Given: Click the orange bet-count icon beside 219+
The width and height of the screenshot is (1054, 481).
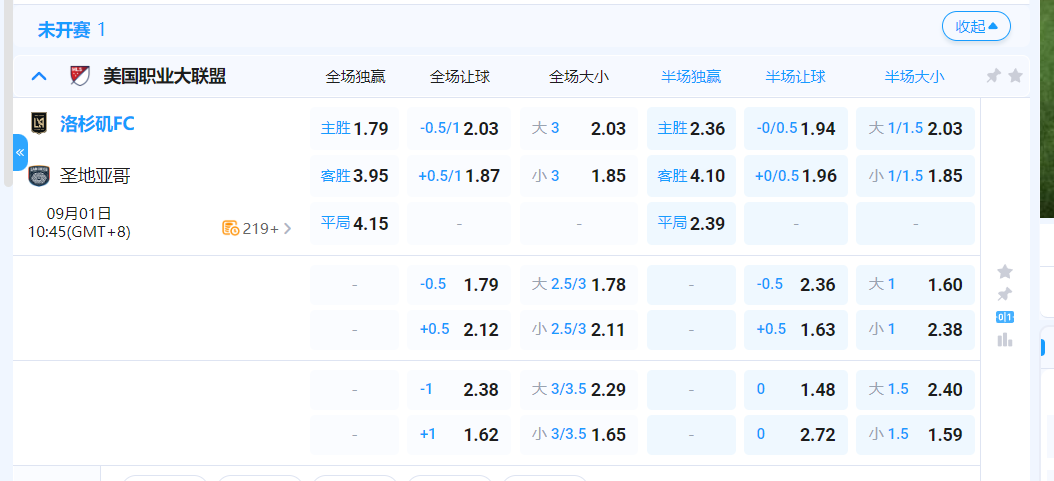Looking at the screenshot, I should pos(230,228).
